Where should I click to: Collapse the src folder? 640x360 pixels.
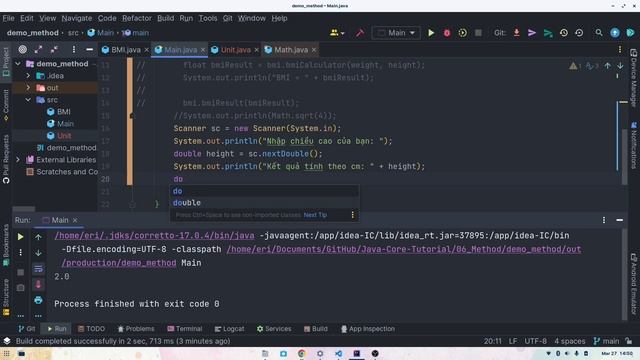(x=28, y=100)
